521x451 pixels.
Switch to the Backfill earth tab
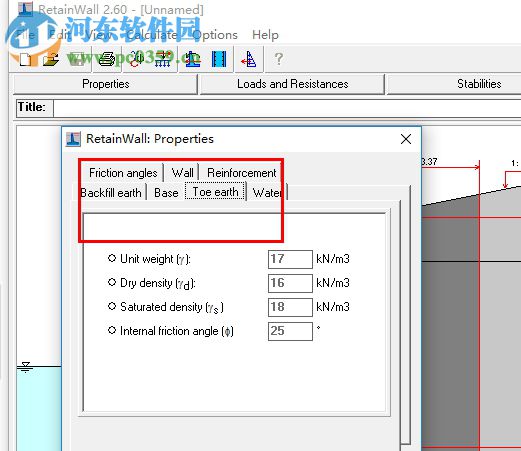pyautogui.click(x=111, y=193)
